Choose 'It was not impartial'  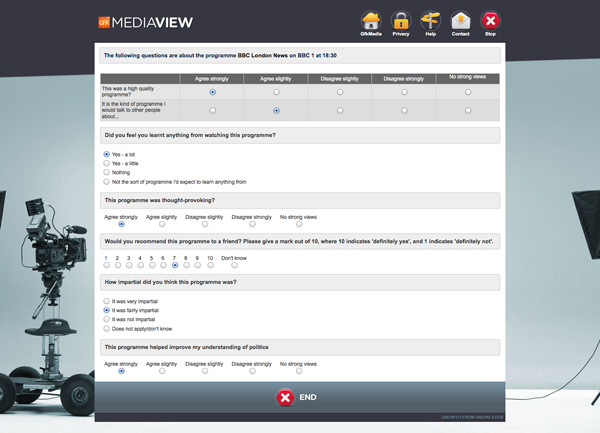pos(106,319)
